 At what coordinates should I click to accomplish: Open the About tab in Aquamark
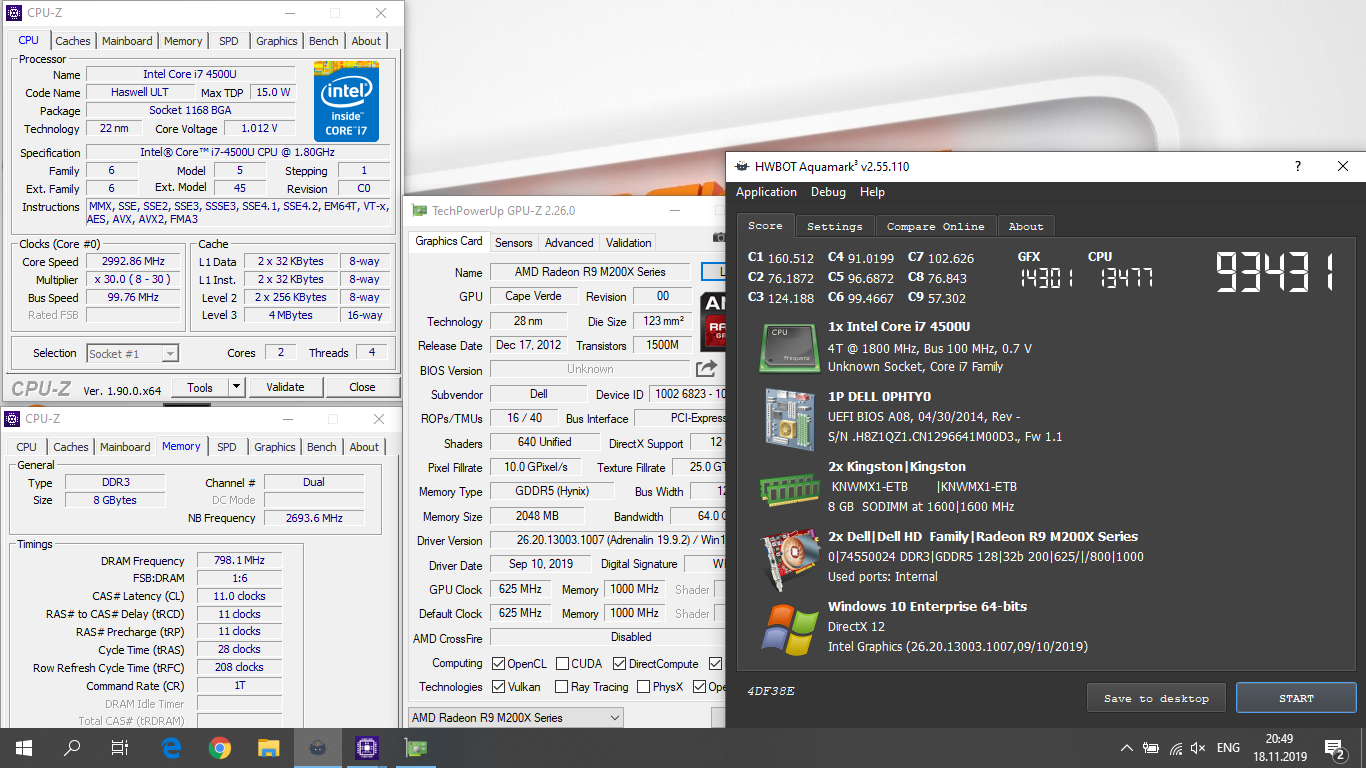click(1025, 226)
